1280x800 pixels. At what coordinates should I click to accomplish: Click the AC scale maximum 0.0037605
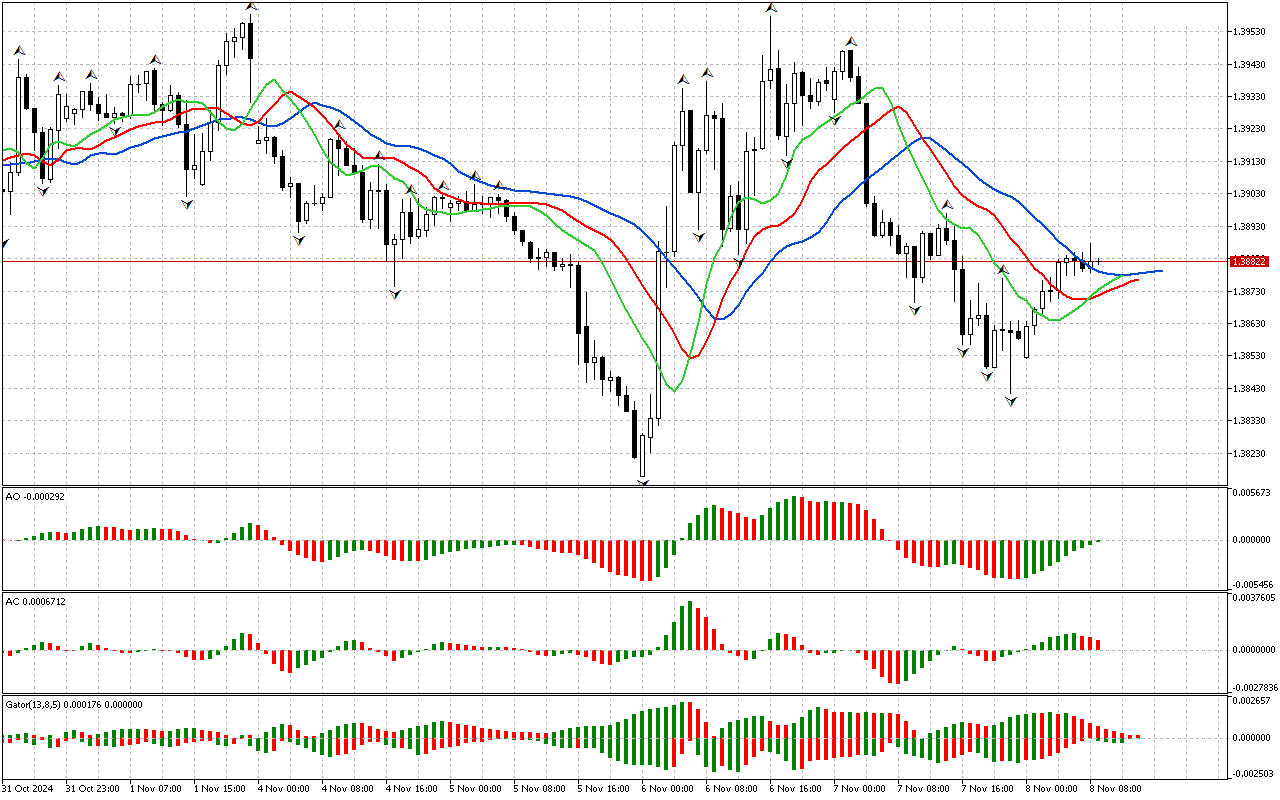click(1253, 598)
